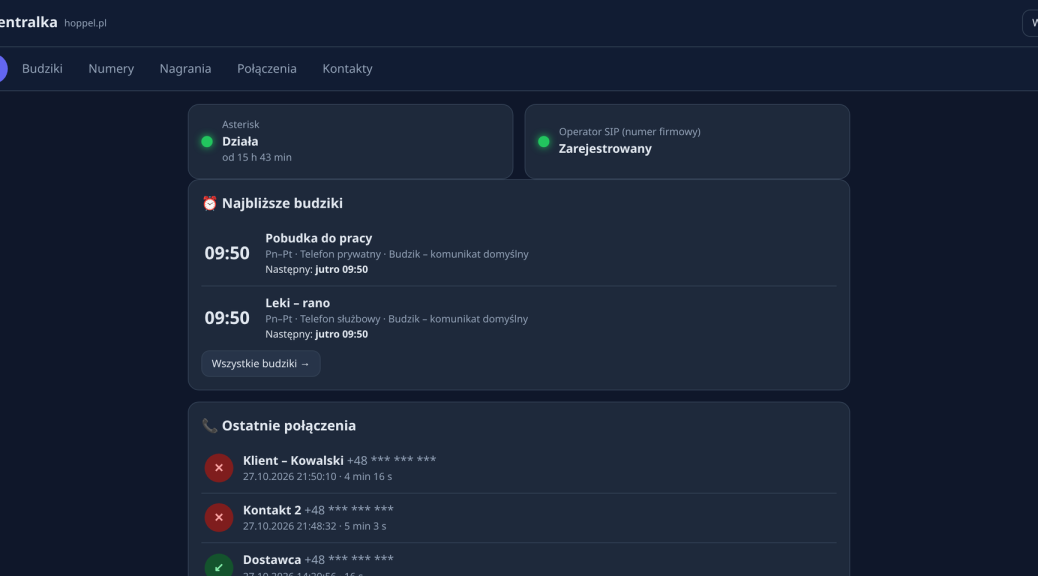Viewport: 1038px width, 576px height.
Task: Switch to the Numery tab
Action: (x=111, y=68)
